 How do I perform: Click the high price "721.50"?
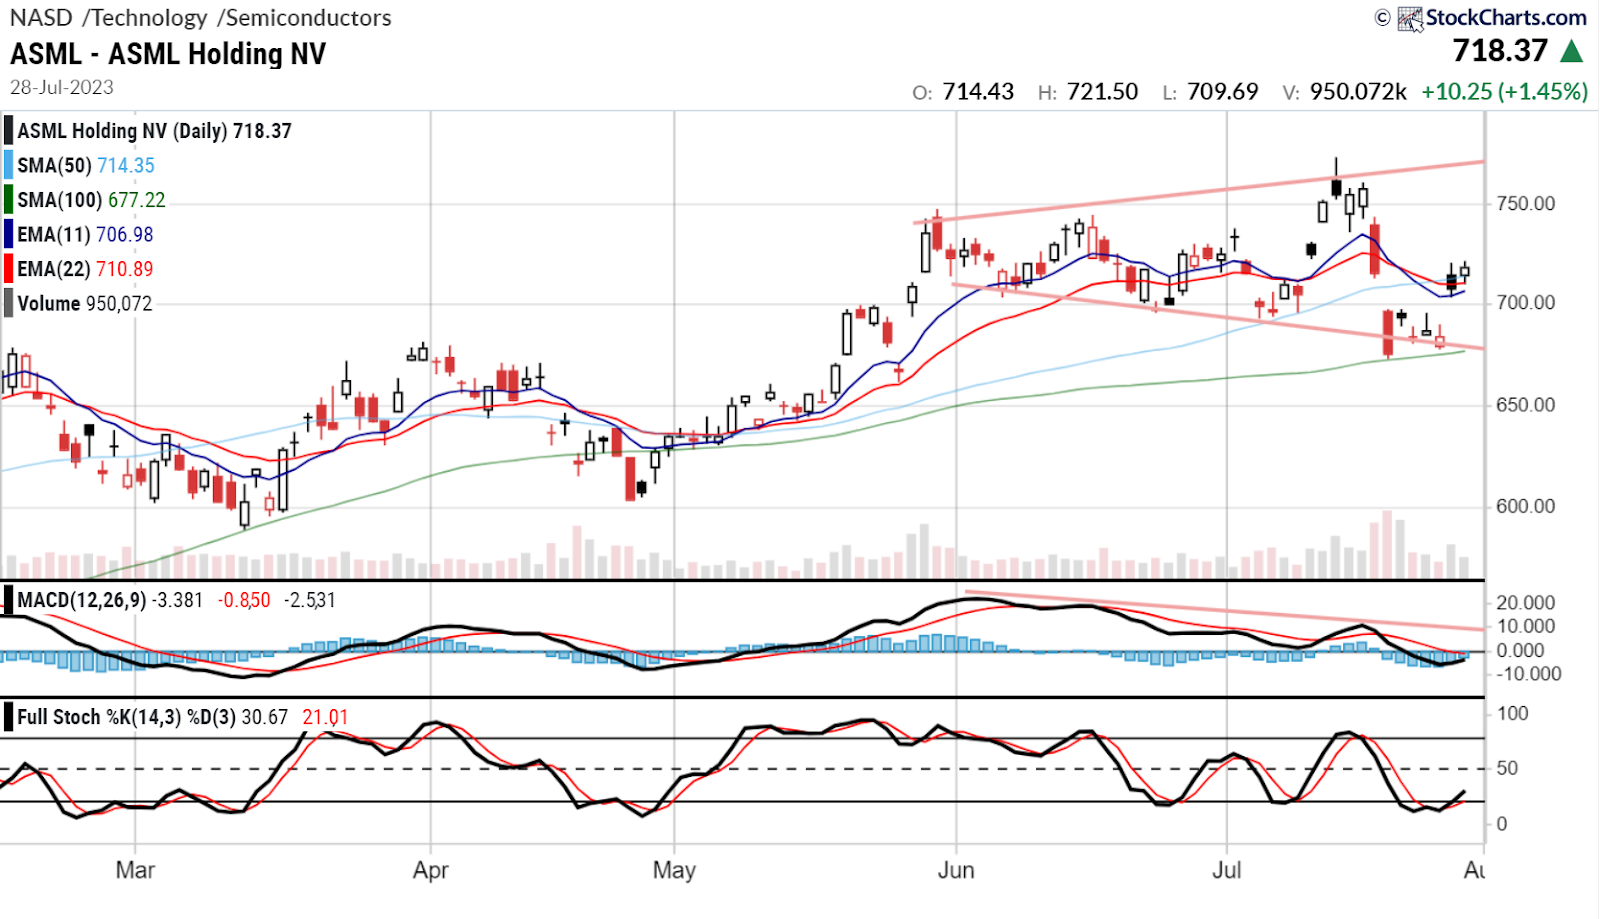(1102, 92)
